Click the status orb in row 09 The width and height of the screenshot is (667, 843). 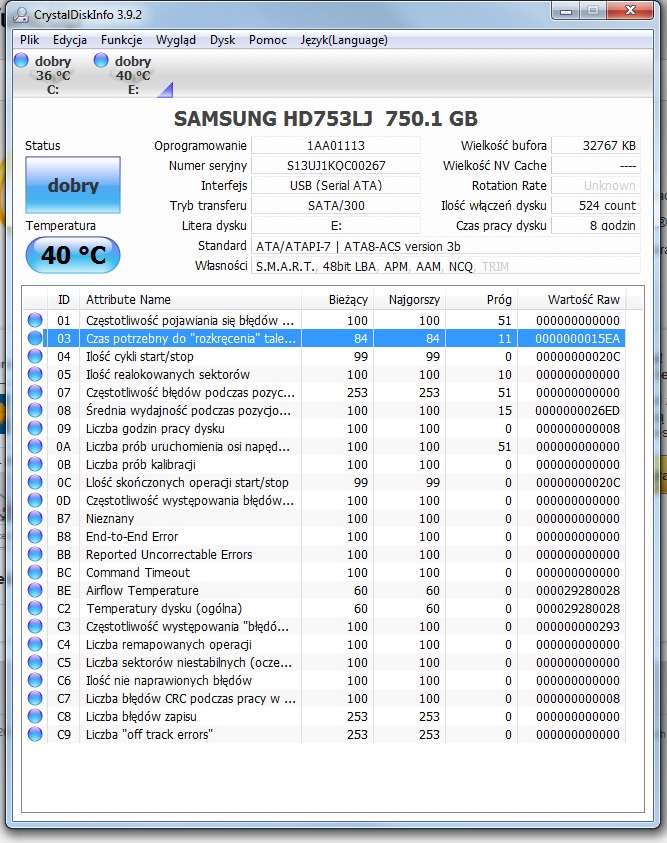point(35,428)
